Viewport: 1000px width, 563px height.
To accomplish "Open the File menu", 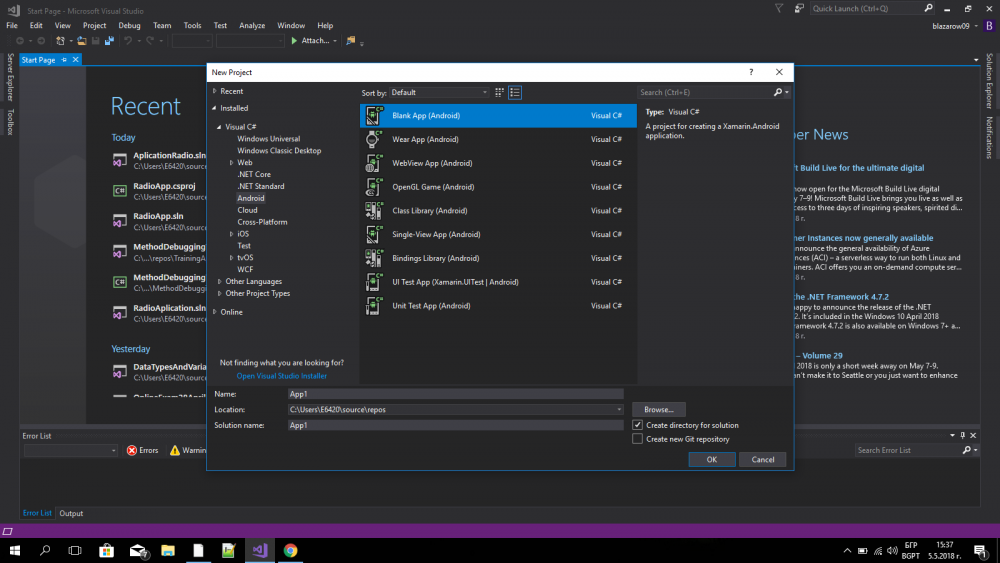I will (x=12, y=26).
